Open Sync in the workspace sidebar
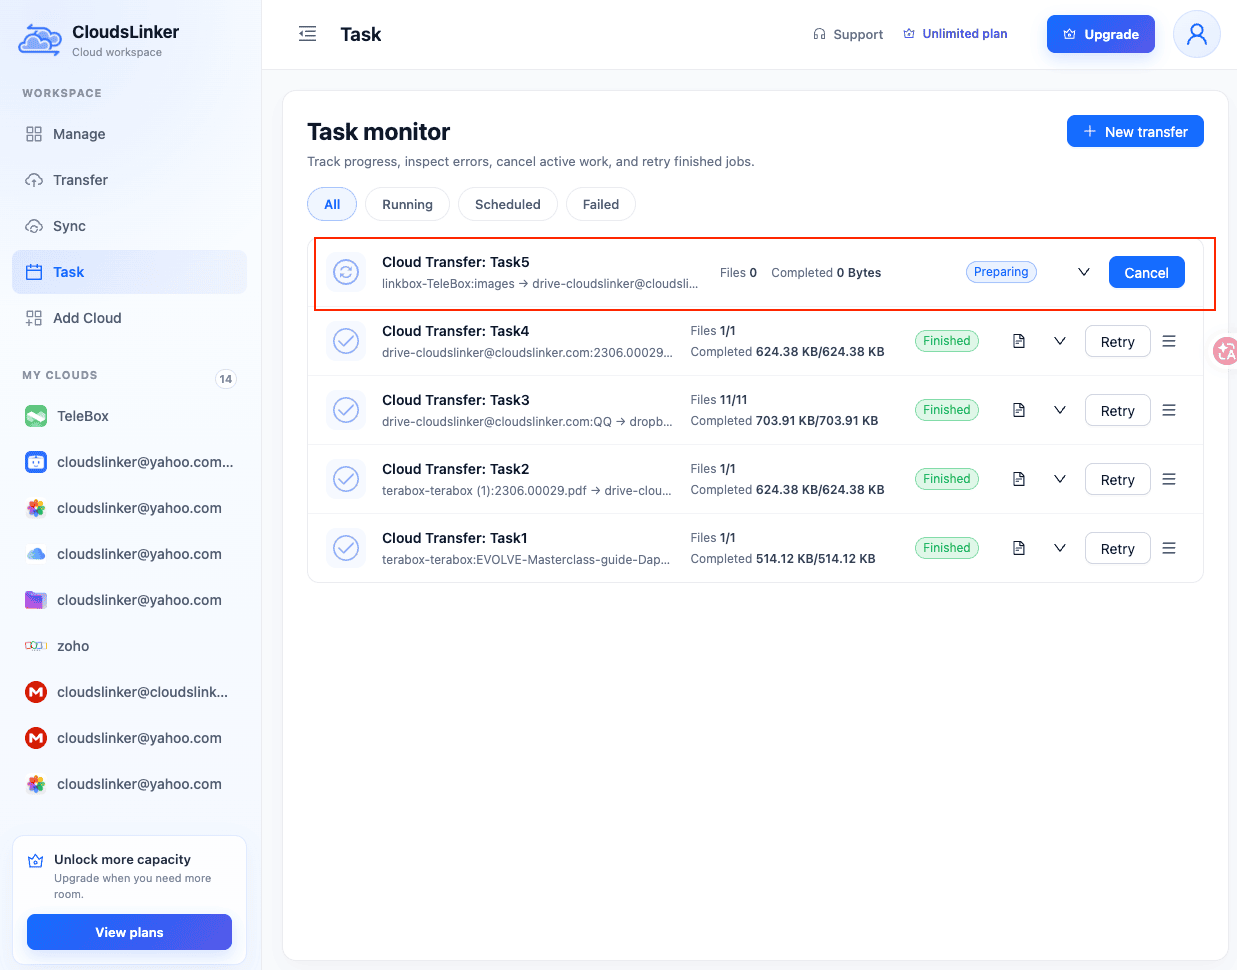Viewport: 1237px width, 970px height. click(x=129, y=226)
